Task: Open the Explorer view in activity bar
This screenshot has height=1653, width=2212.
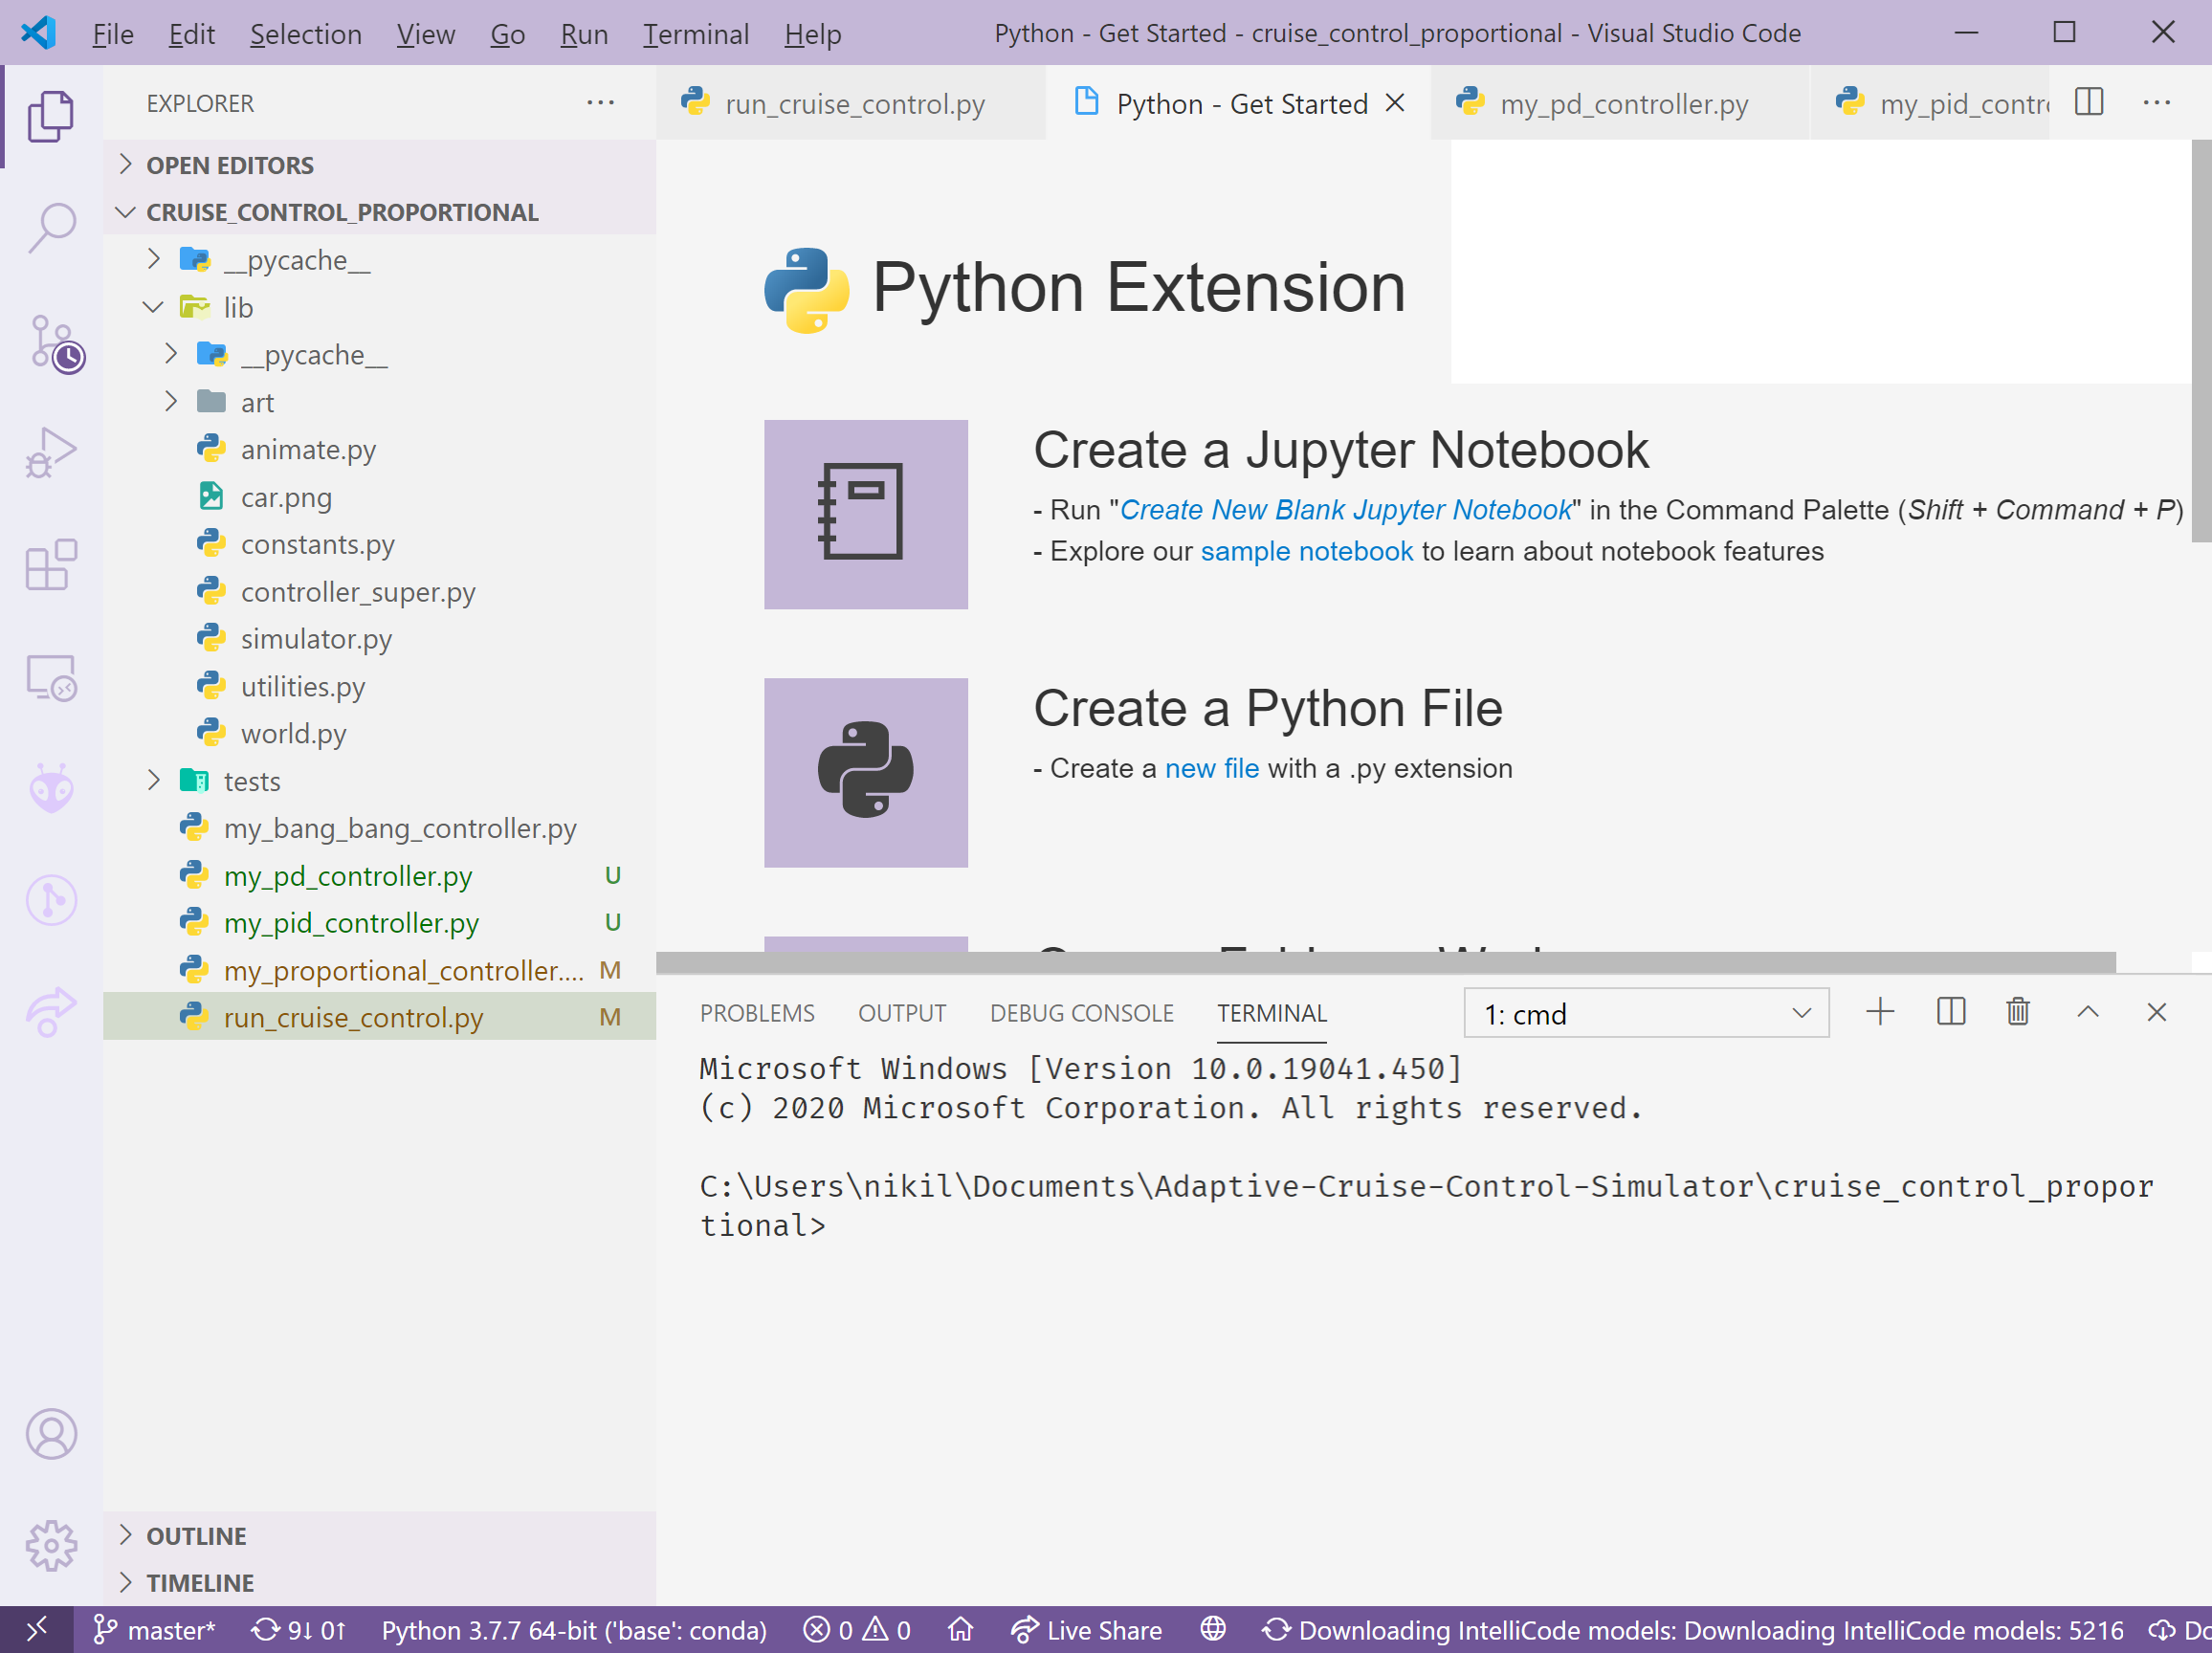Action: point(51,116)
